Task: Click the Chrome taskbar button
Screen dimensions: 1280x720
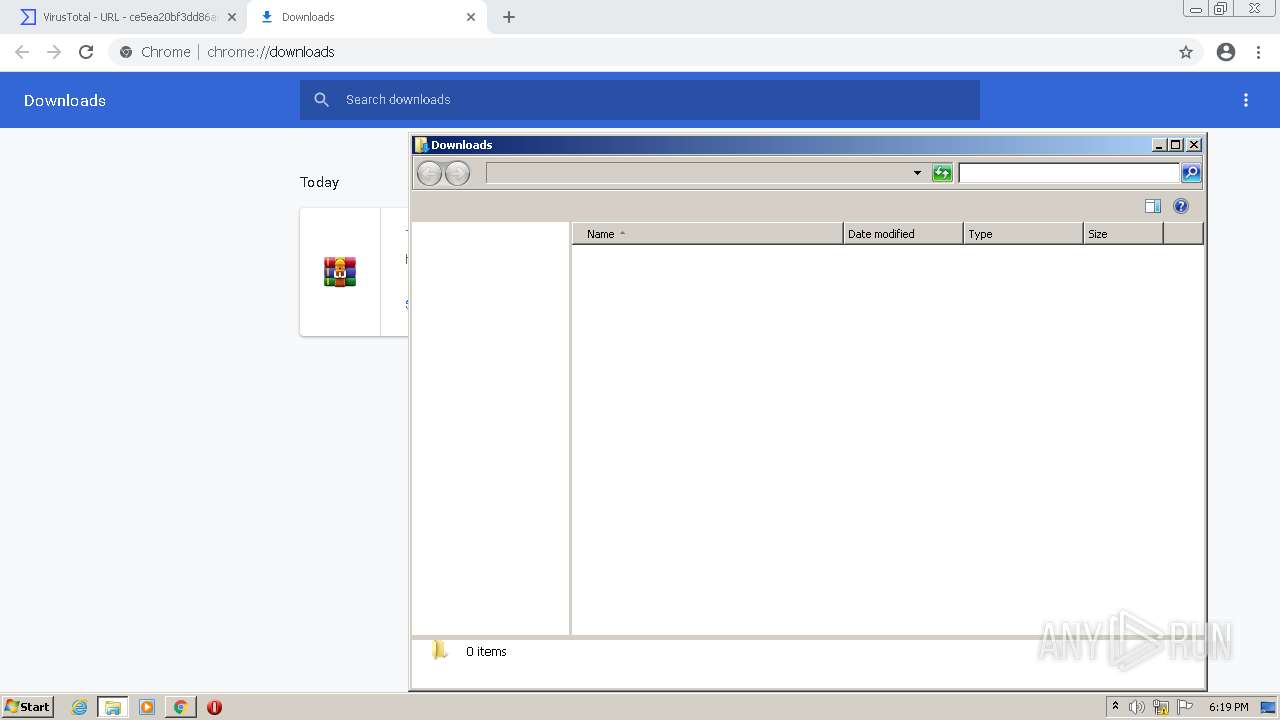Action: 181,707
